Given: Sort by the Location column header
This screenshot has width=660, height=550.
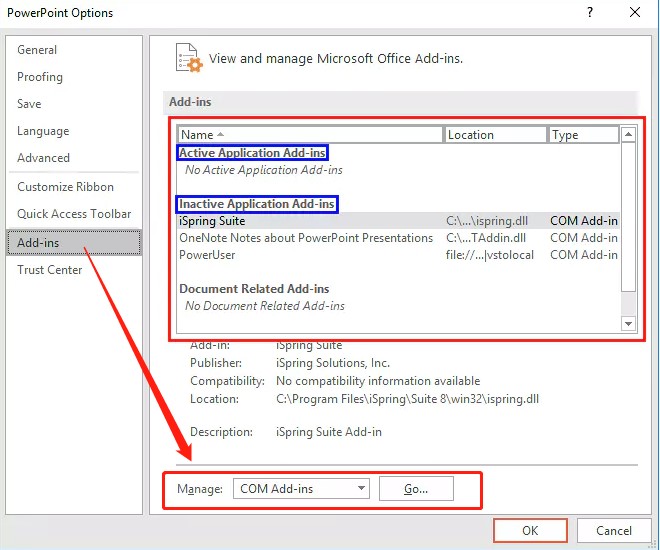Looking at the screenshot, I should (495, 135).
